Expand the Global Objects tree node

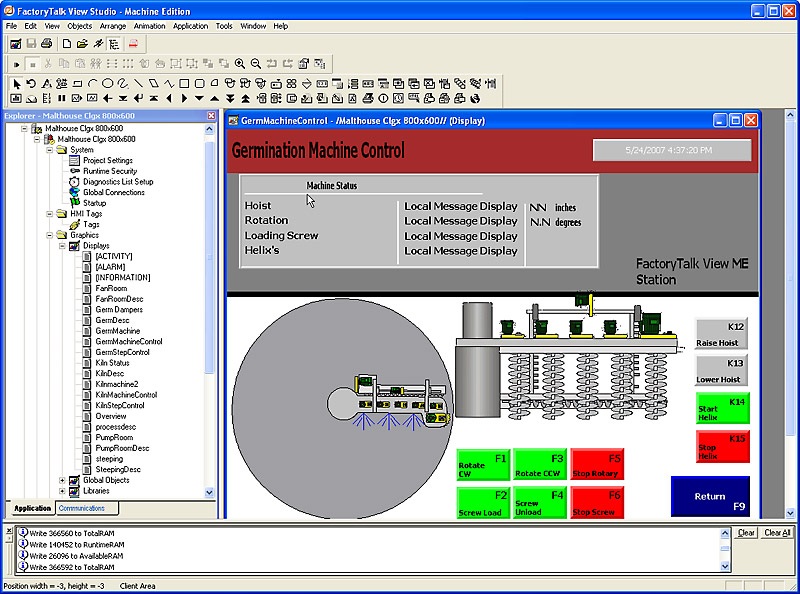click(x=62, y=480)
